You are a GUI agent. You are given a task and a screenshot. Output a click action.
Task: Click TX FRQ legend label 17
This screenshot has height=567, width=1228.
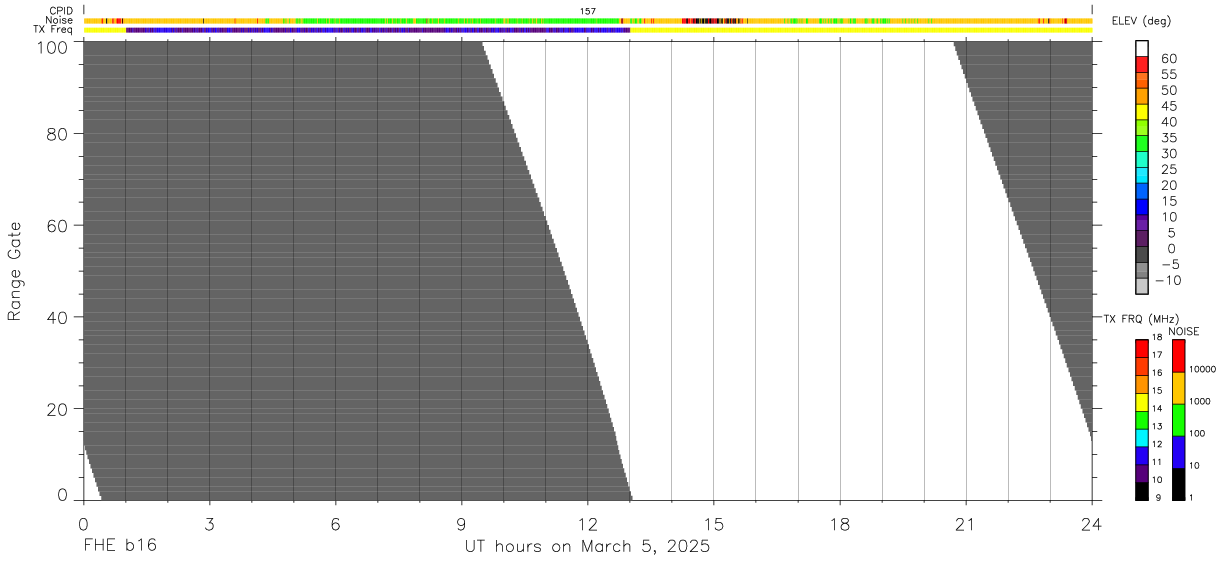tap(1158, 355)
